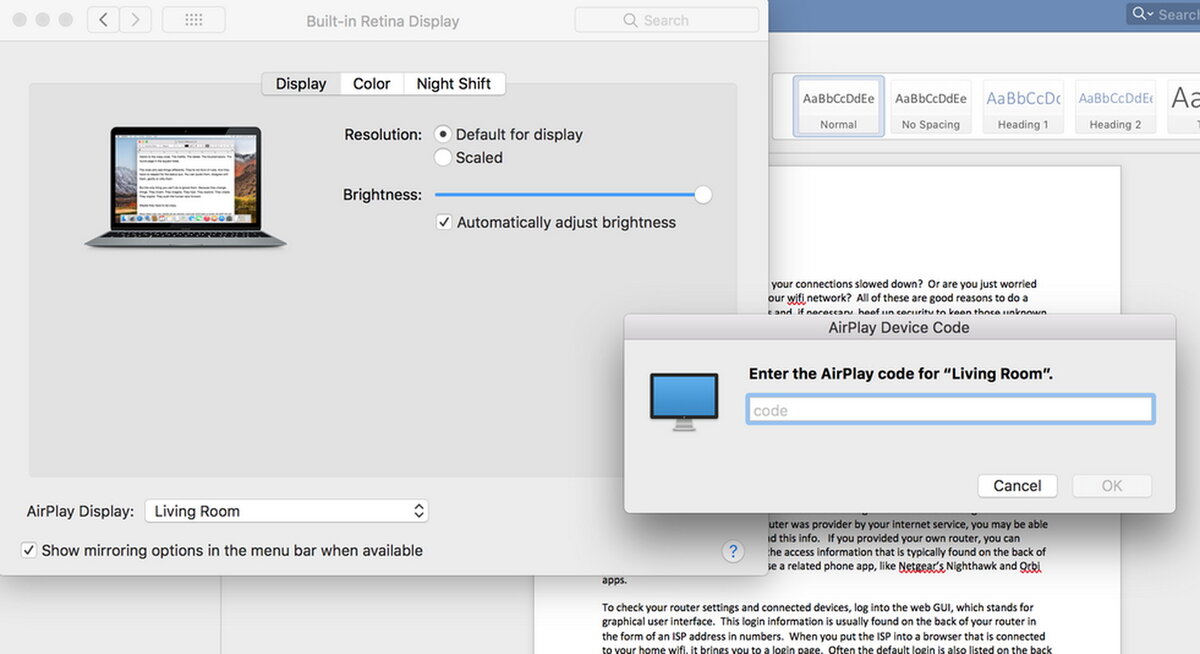Viewport: 1200px width, 654px height.
Task: Click "Built-in Retina Display" window title
Action: tap(383, 20)
